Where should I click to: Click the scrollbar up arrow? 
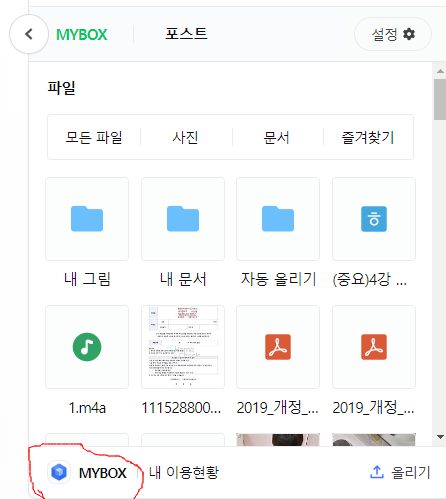(x=440, y=71)
